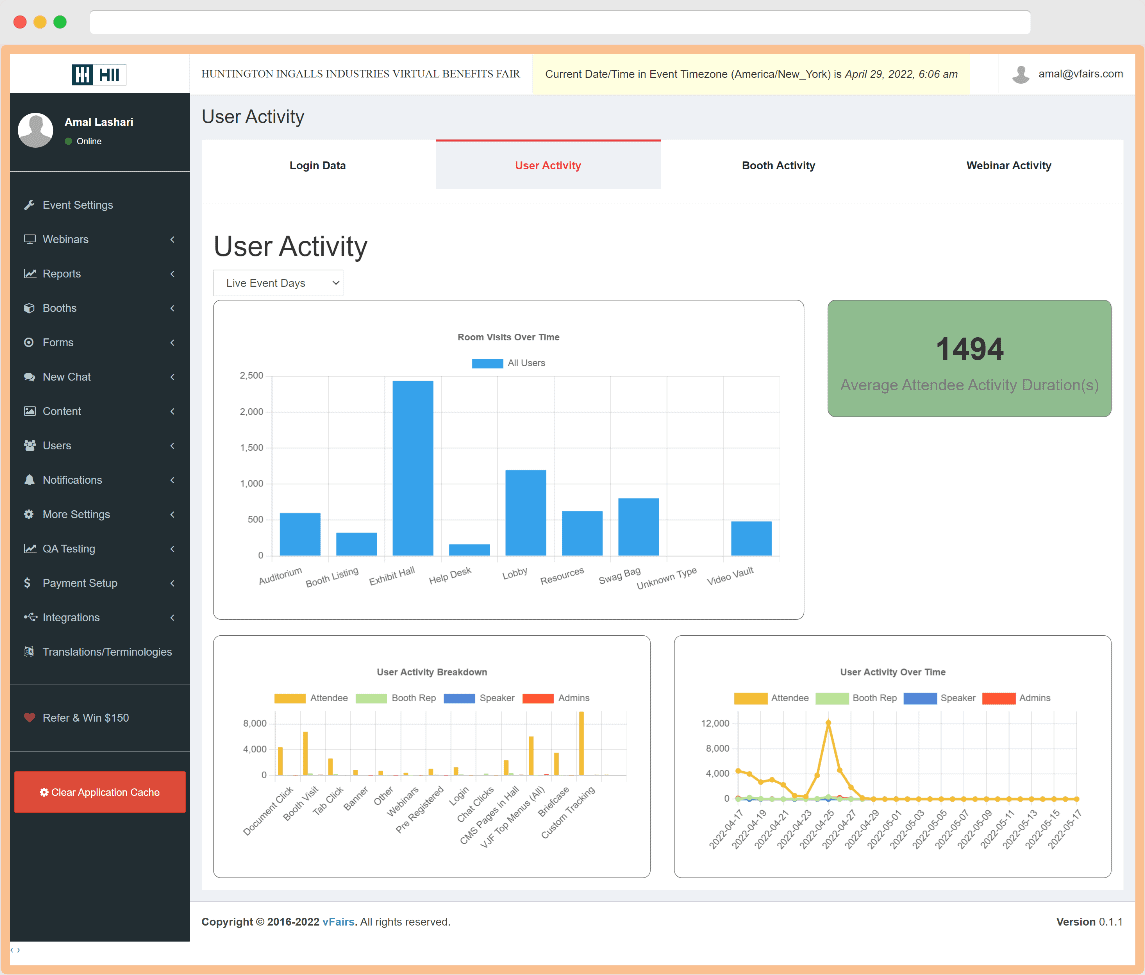Select the Webinars icon in sidebar

[32, 239]
